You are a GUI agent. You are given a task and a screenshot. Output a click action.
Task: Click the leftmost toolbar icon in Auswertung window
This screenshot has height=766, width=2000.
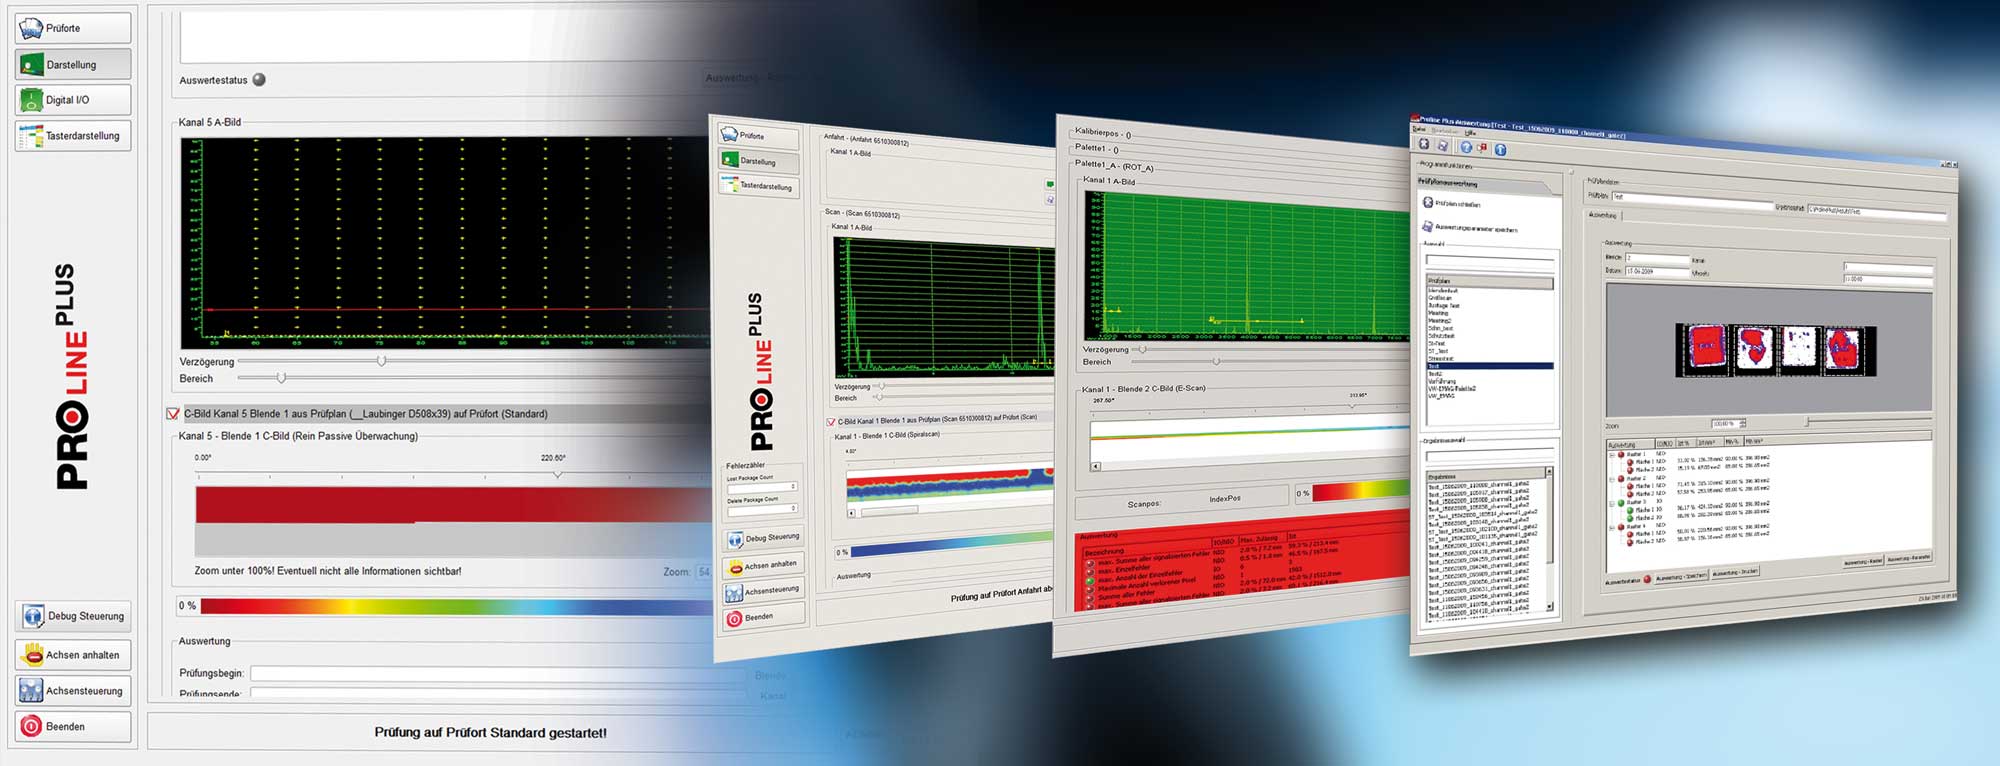click(x=1424, y=143)
